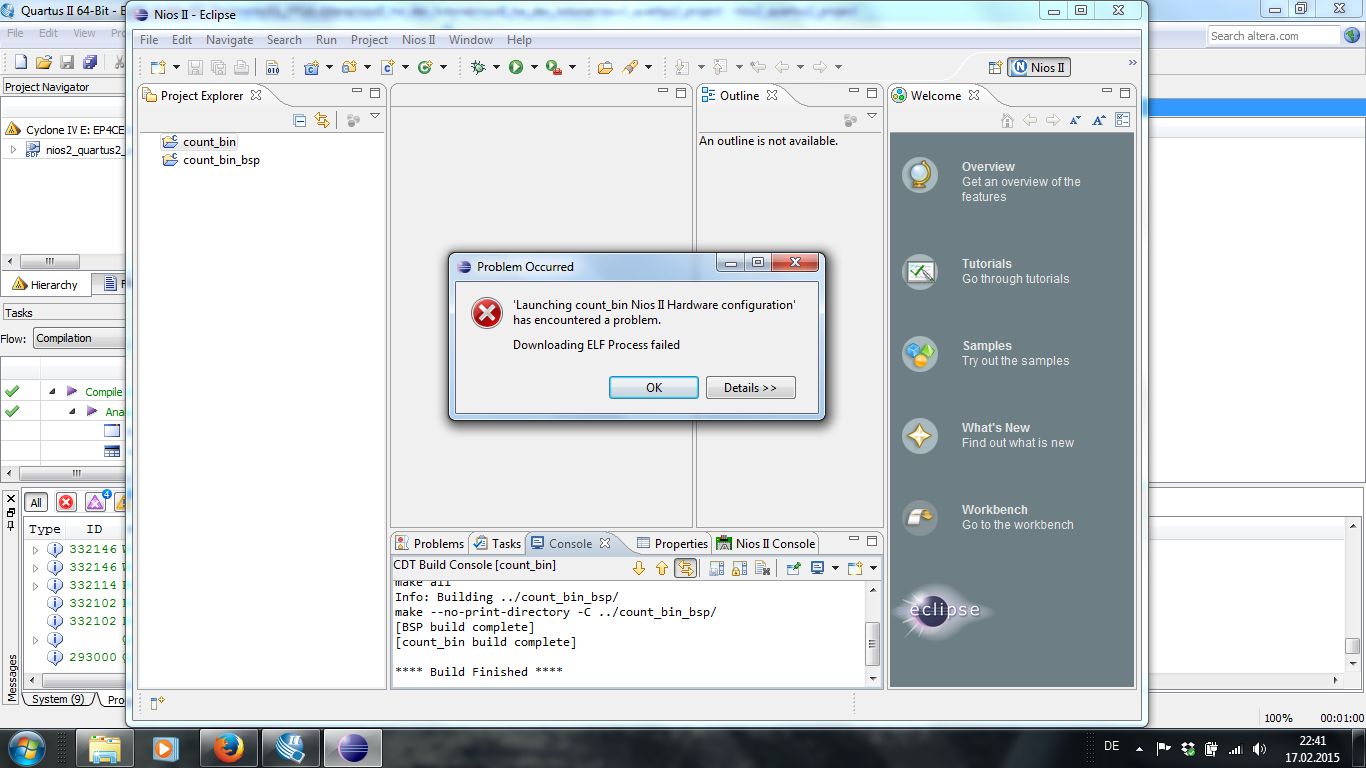Click the green Run button icon
The height and width of the screenshot is (768, 1366).
(x=516, y=67)
